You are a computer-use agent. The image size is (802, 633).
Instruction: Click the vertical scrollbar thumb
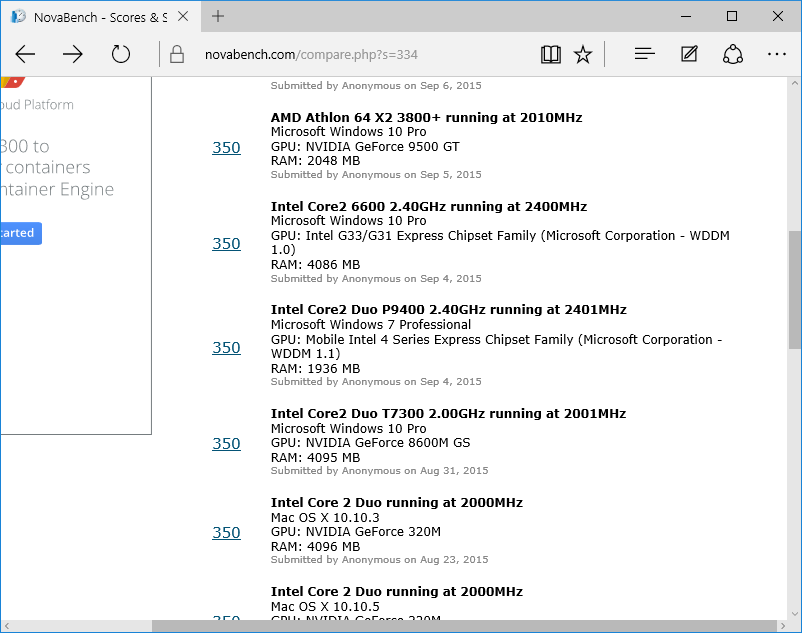click(x=794, y=290)
